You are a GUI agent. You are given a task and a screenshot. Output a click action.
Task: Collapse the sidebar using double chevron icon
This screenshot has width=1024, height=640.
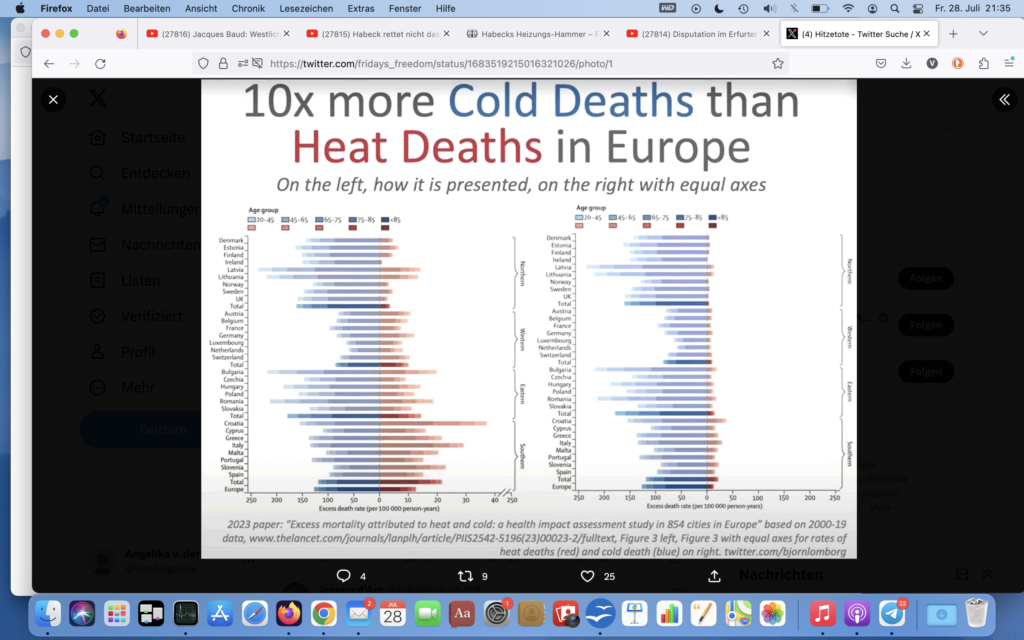point(1001,99)
